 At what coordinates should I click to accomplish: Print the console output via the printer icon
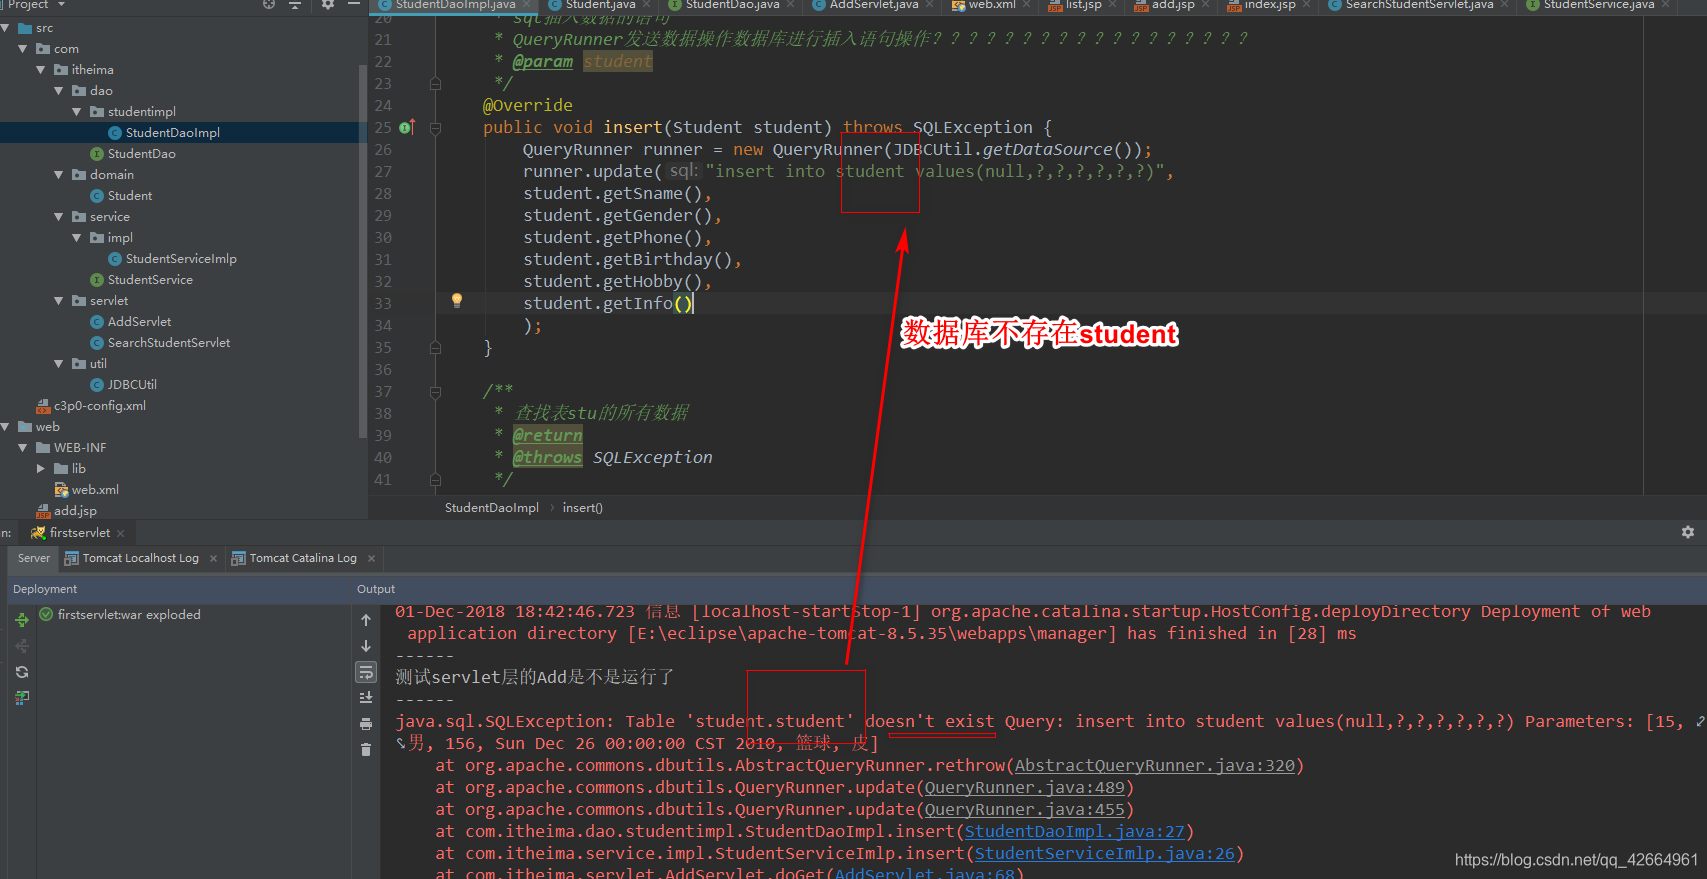point(366,723)
